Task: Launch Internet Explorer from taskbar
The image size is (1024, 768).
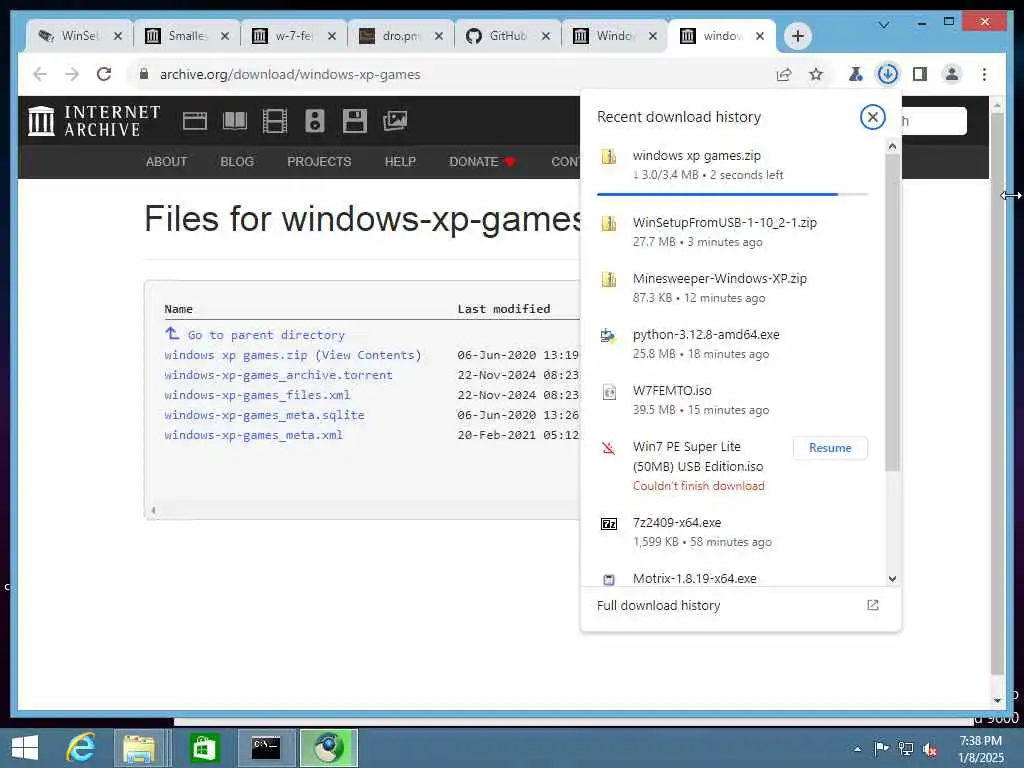Action: point(81,748)
